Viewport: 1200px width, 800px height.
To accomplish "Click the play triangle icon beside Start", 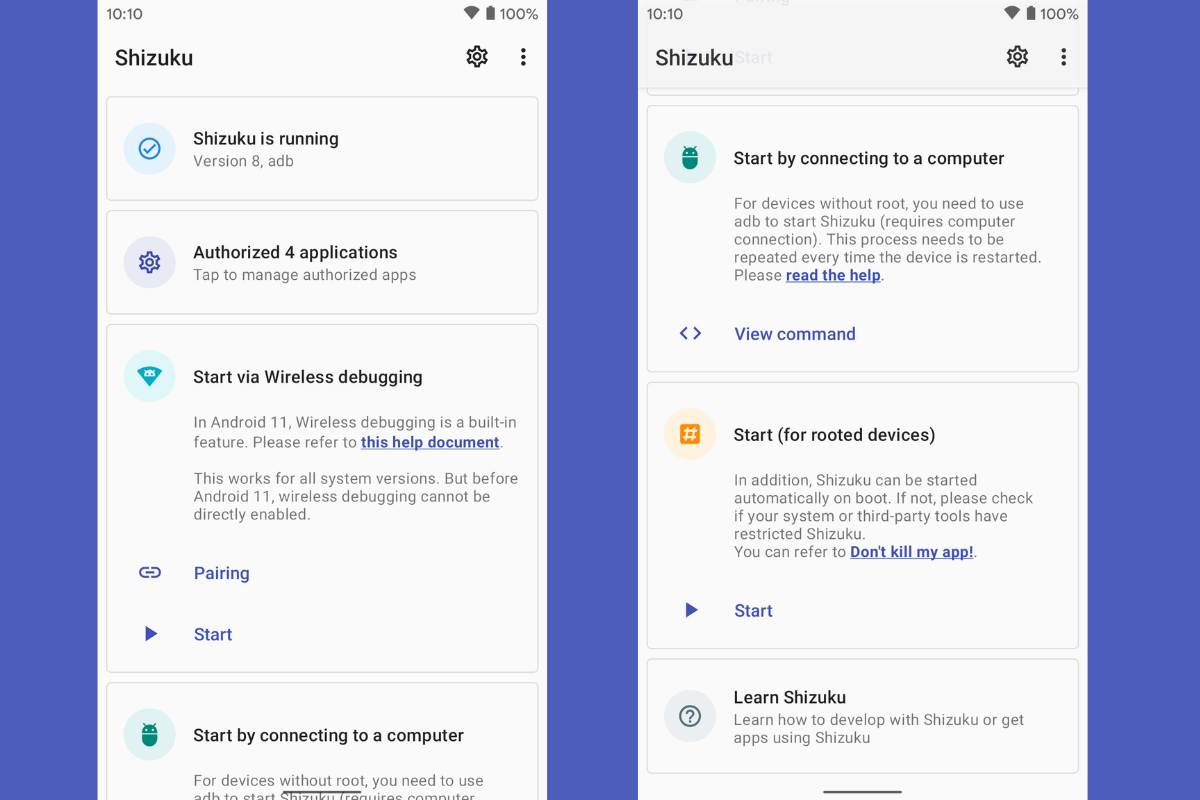I will coord(150,633).
